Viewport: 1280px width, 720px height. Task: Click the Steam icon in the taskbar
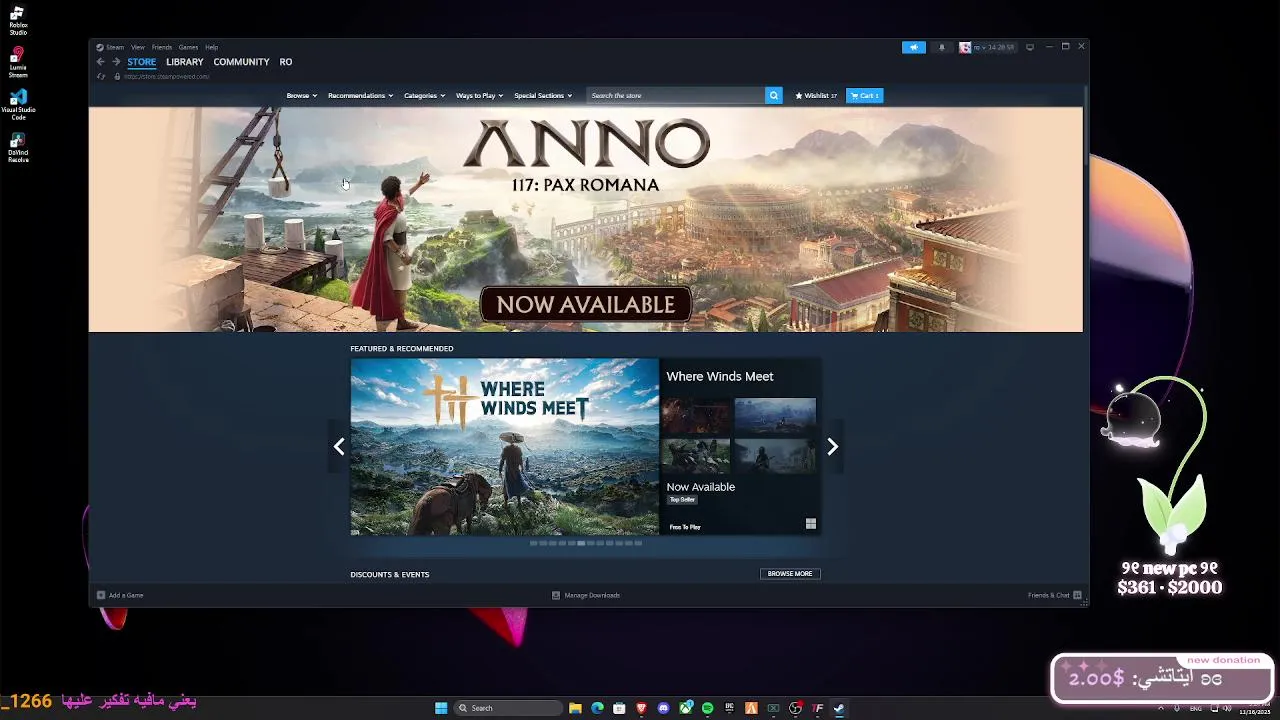tap(839, 708)
